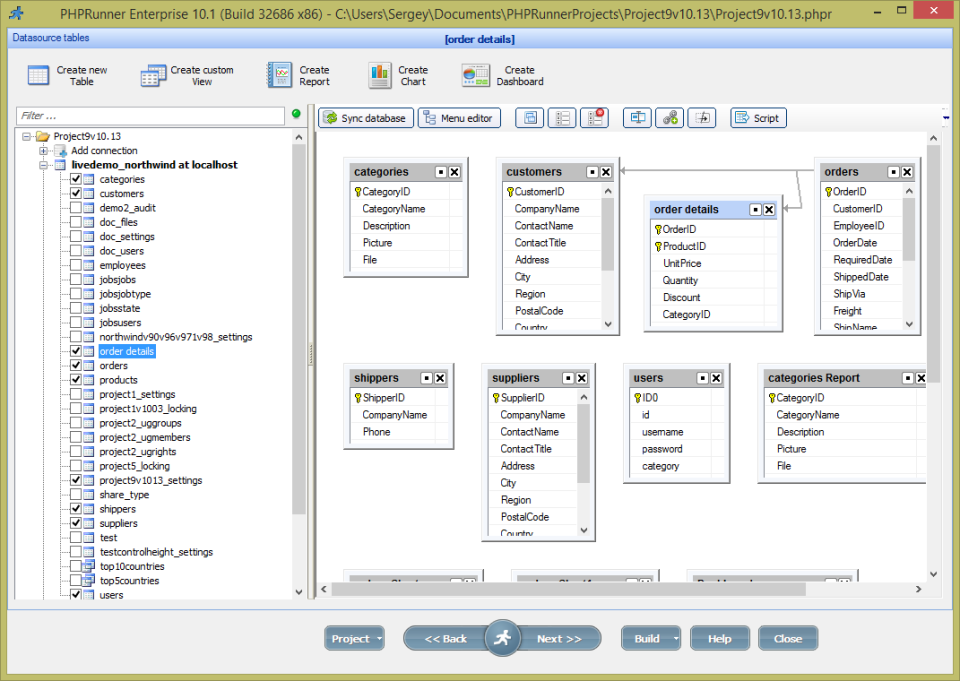960x681 pixels.
Task: Click the Create Report icon
Action: coord(279,75)
